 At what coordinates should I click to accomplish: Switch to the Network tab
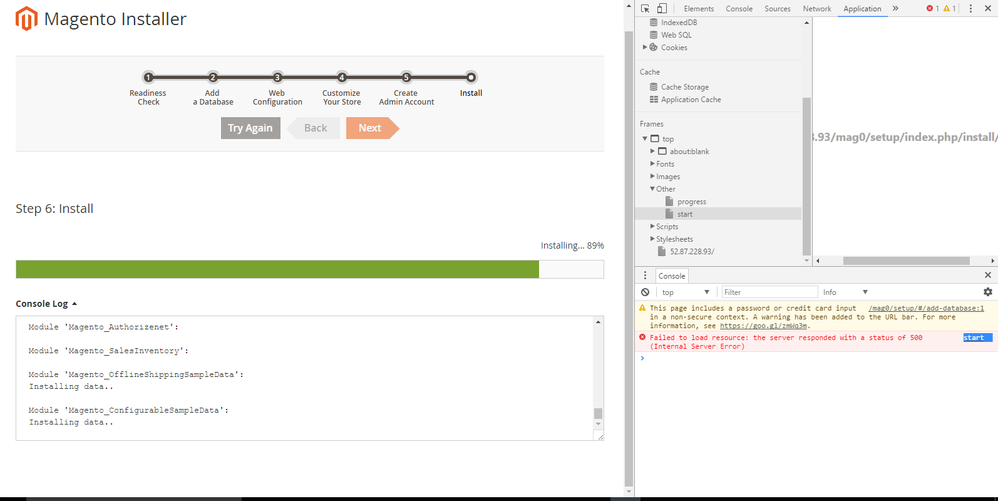click(x=817, y=8)
